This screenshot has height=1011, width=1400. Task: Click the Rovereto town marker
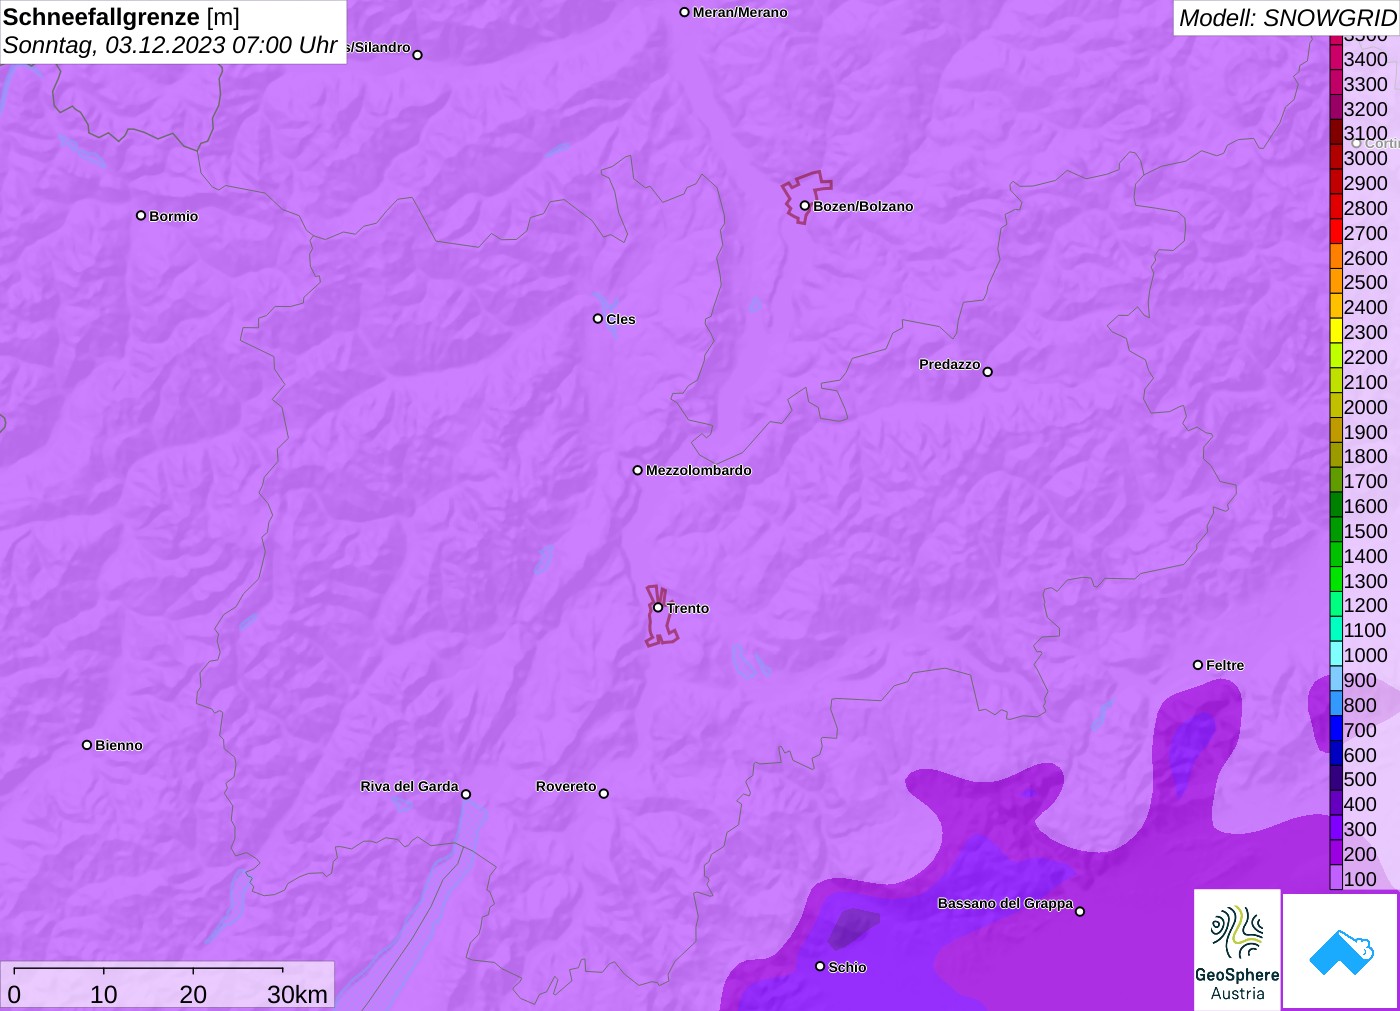point(603,794)
